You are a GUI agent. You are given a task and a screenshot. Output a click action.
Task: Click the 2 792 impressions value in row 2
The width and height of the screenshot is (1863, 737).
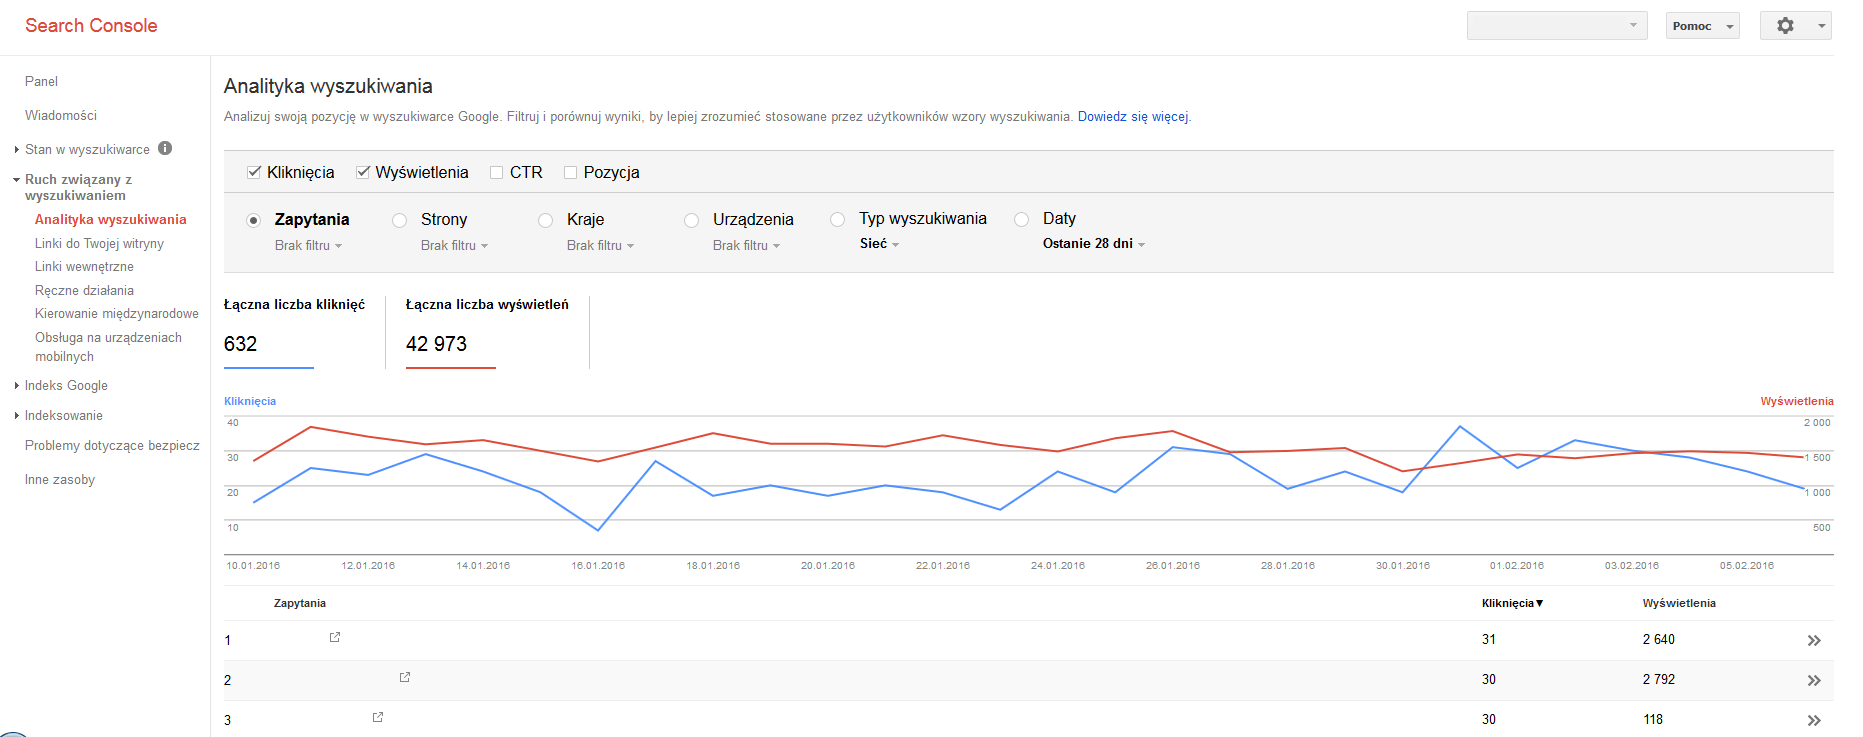(x=1659, y=679)
